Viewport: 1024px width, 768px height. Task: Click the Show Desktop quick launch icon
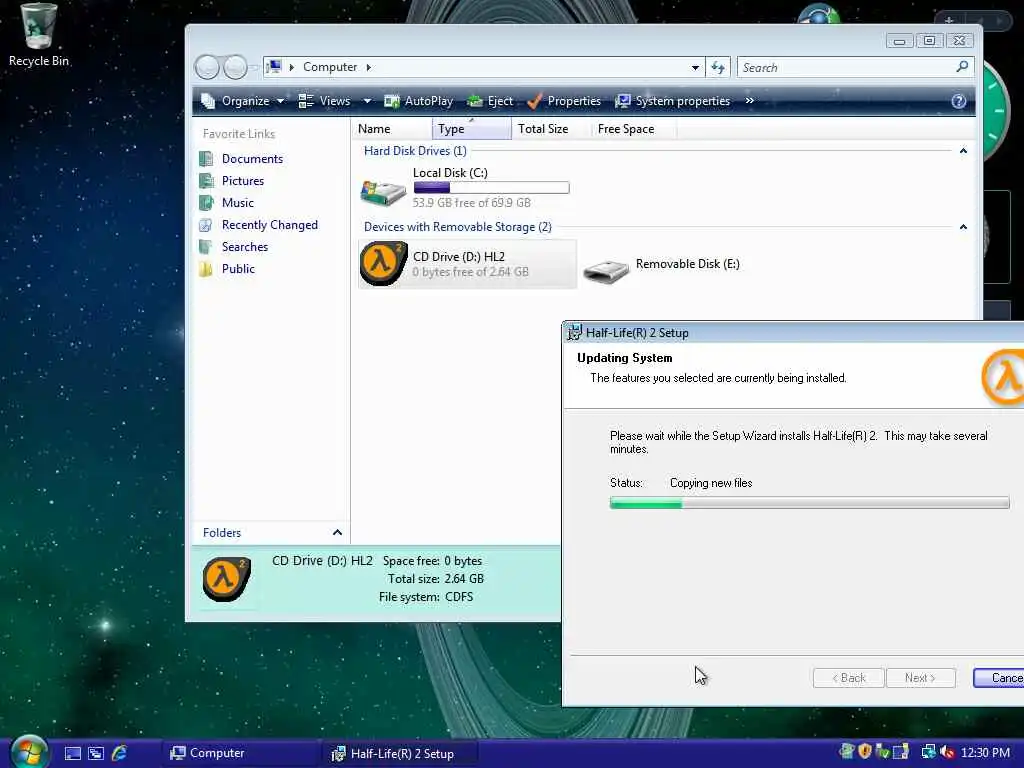pos(72,753)
